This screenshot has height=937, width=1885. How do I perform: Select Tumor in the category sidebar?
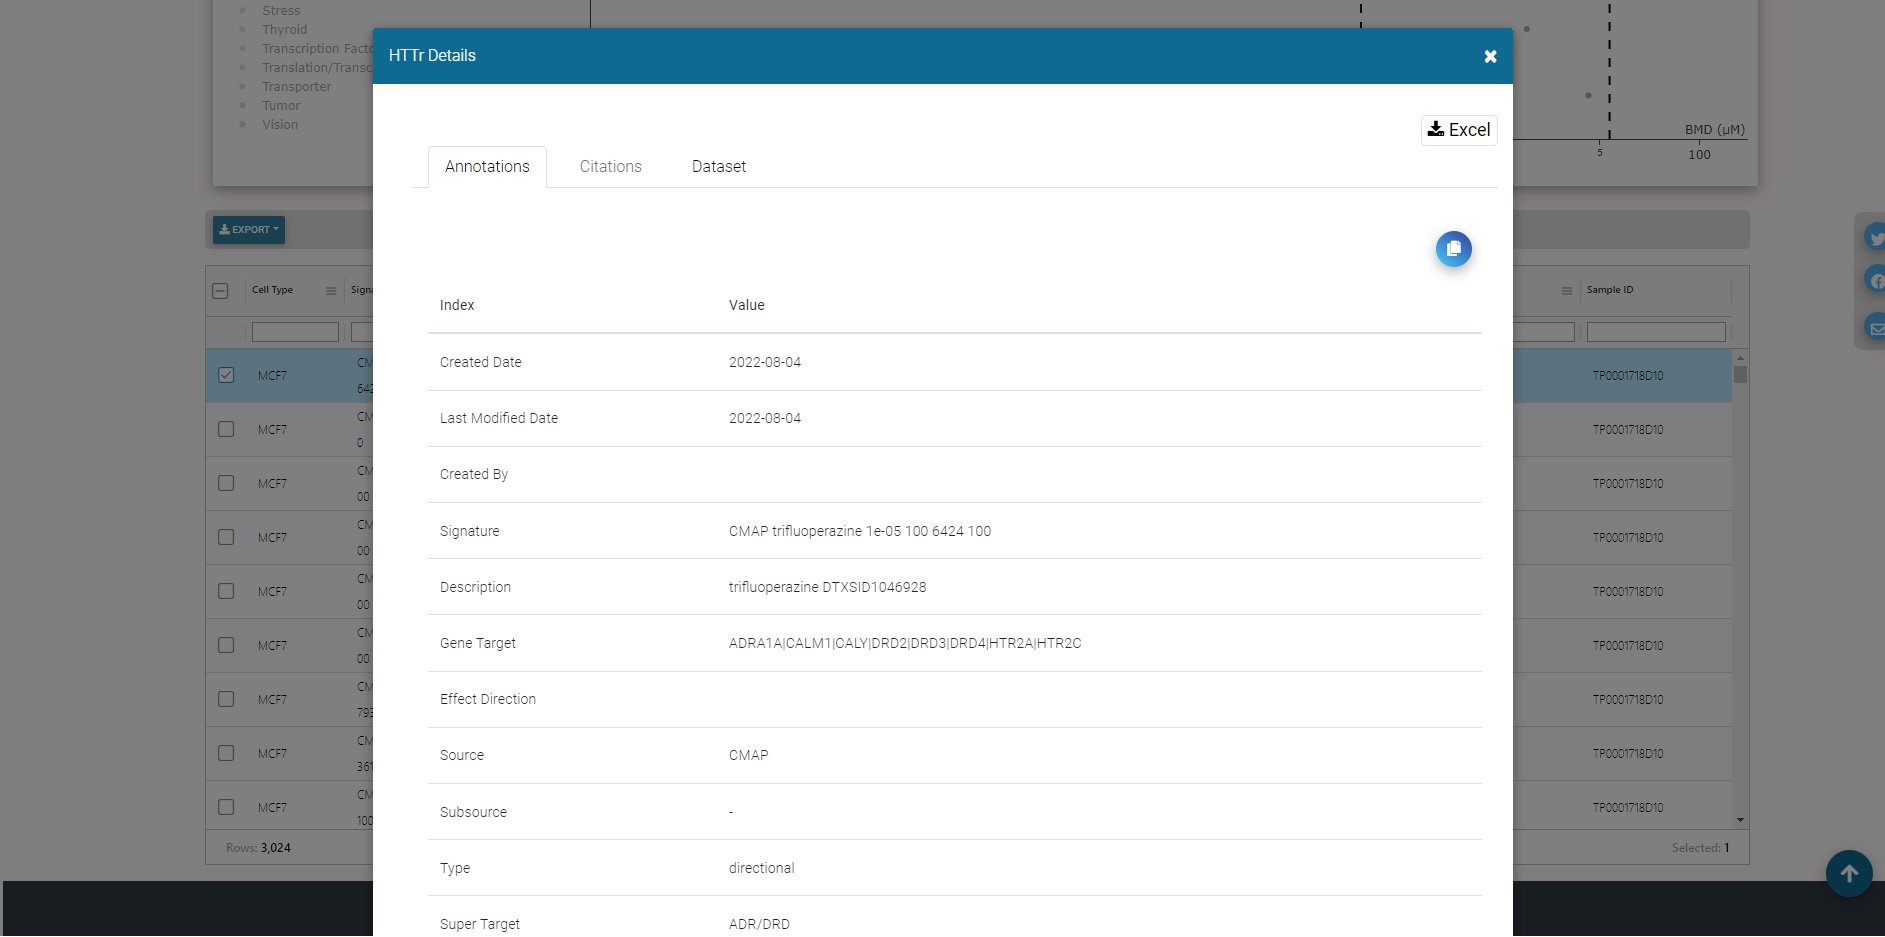coord(280,105)
